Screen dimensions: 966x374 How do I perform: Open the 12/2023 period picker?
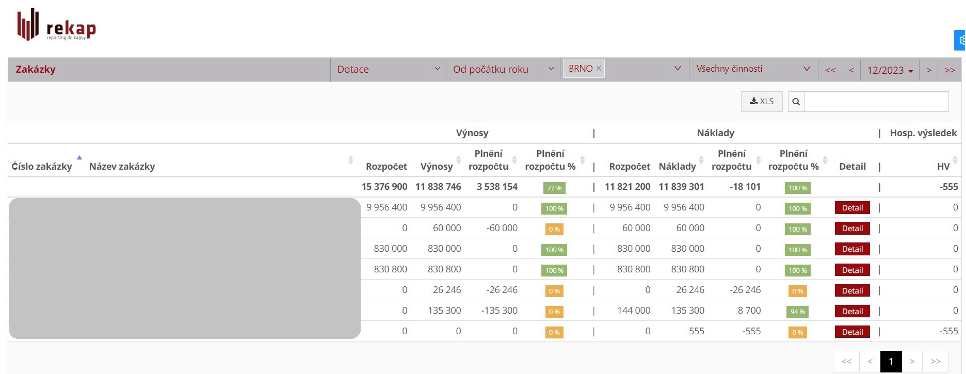pyautogui.click(x=890, y=70)
